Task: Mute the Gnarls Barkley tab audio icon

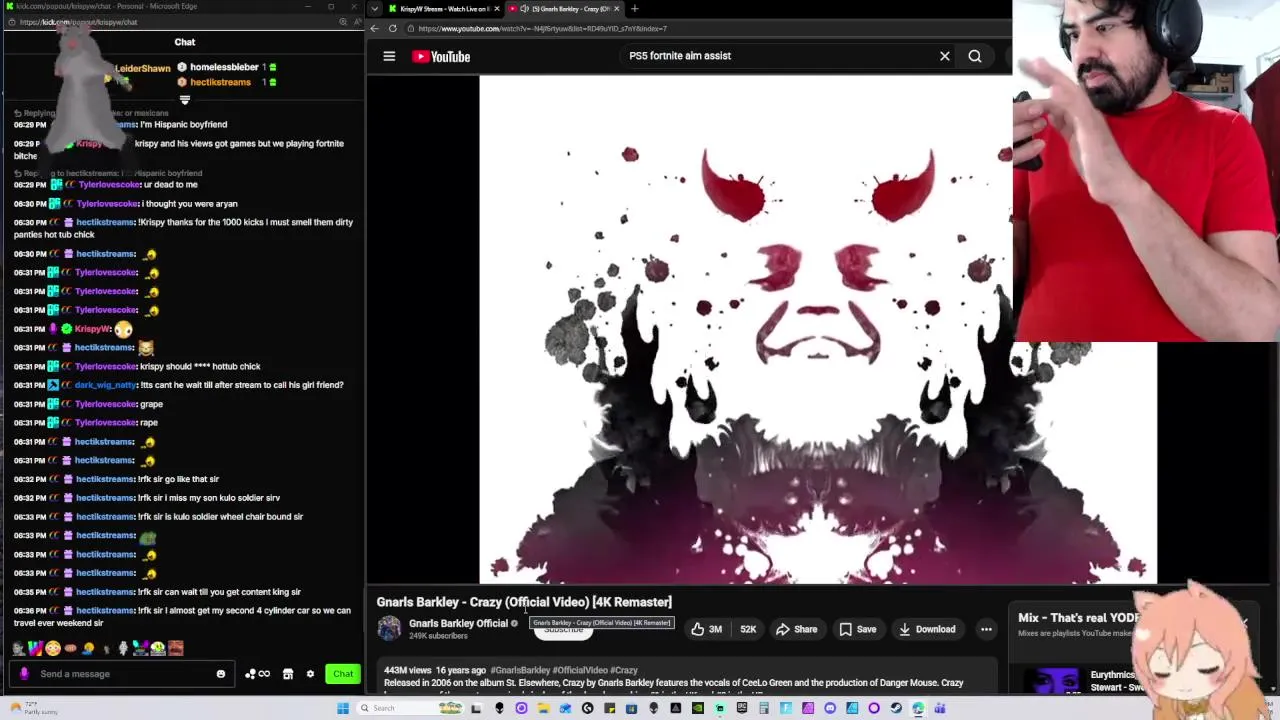Action: [x=524, y=8]
